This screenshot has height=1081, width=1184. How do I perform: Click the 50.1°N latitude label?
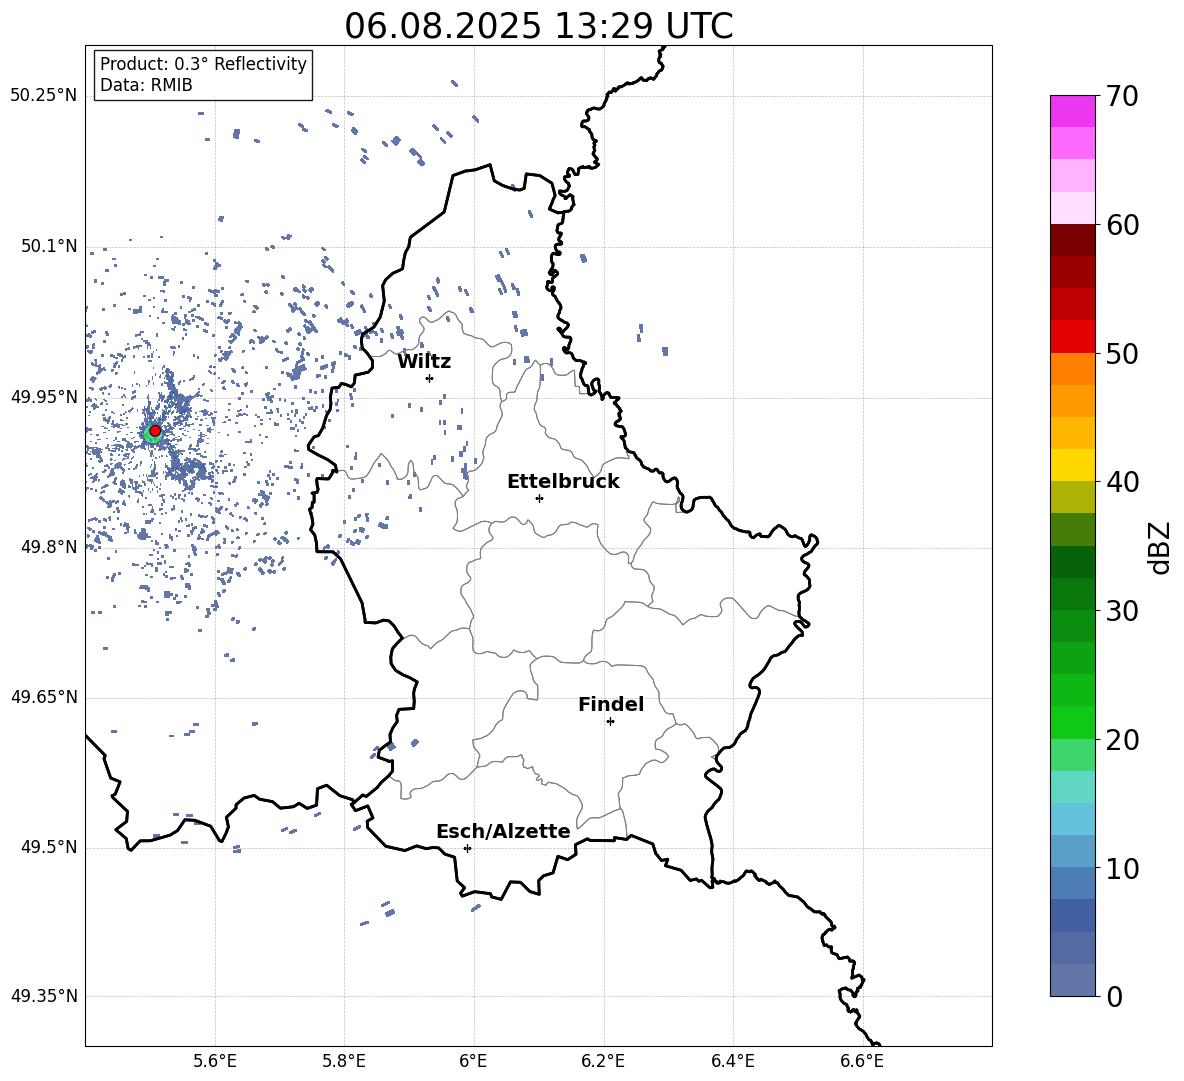[49, 246]
